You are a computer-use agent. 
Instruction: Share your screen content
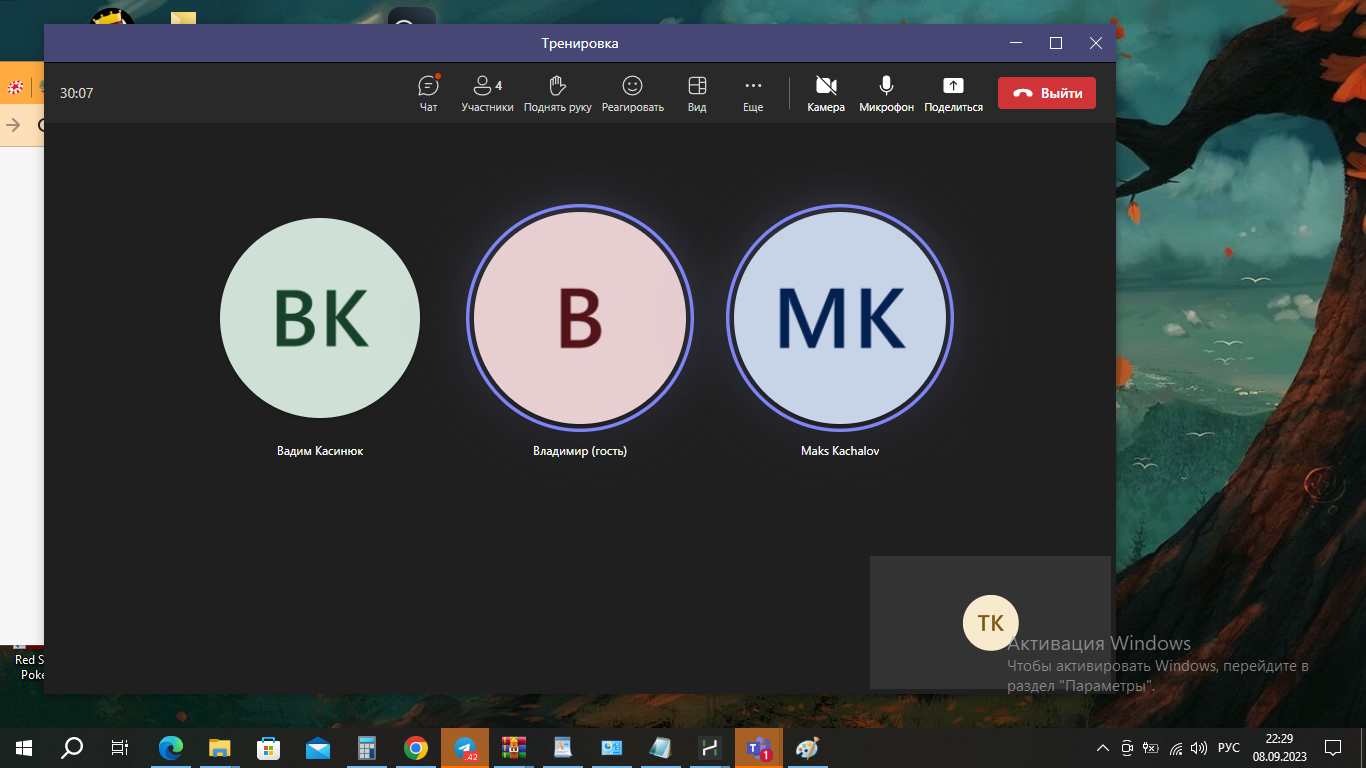(x=953, y=93)
